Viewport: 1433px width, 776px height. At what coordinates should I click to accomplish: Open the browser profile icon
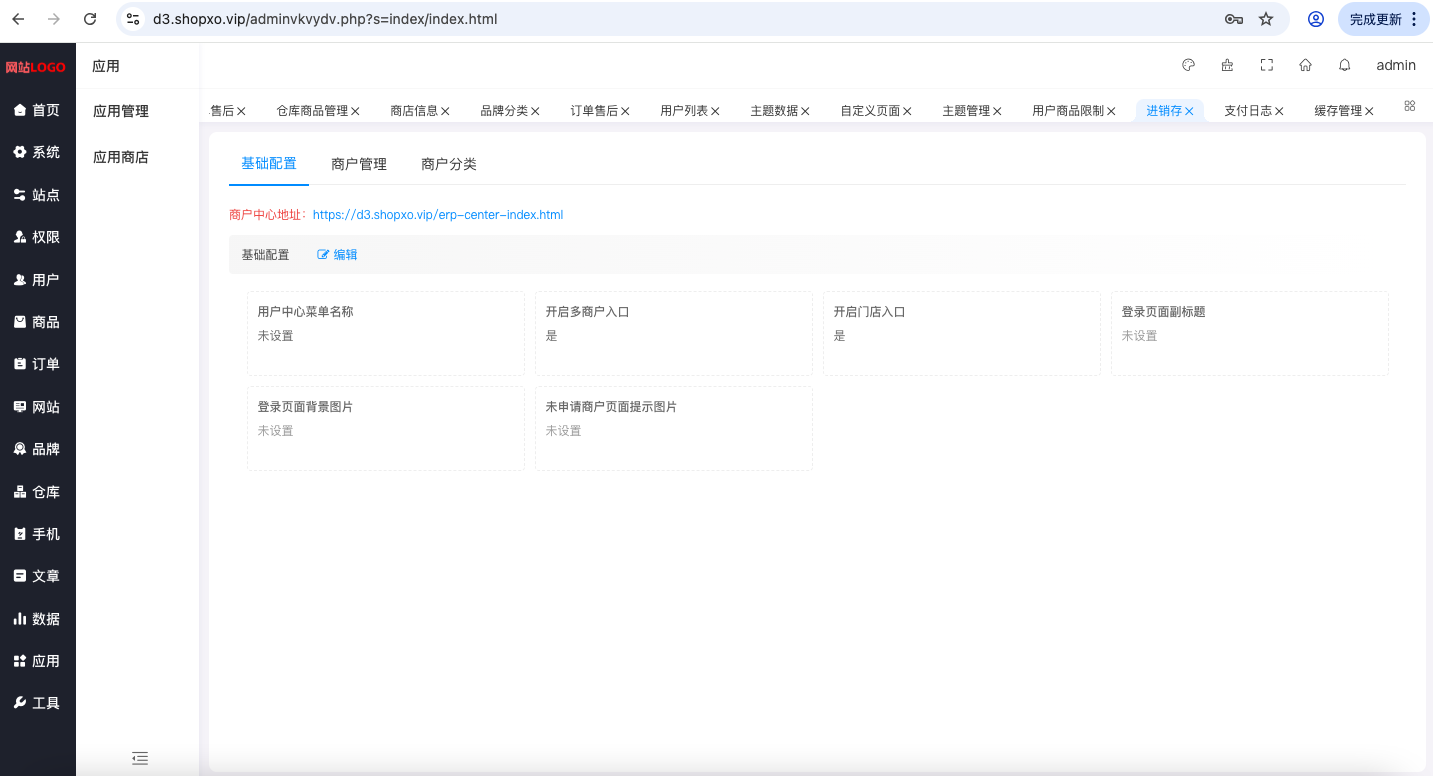1316,19
